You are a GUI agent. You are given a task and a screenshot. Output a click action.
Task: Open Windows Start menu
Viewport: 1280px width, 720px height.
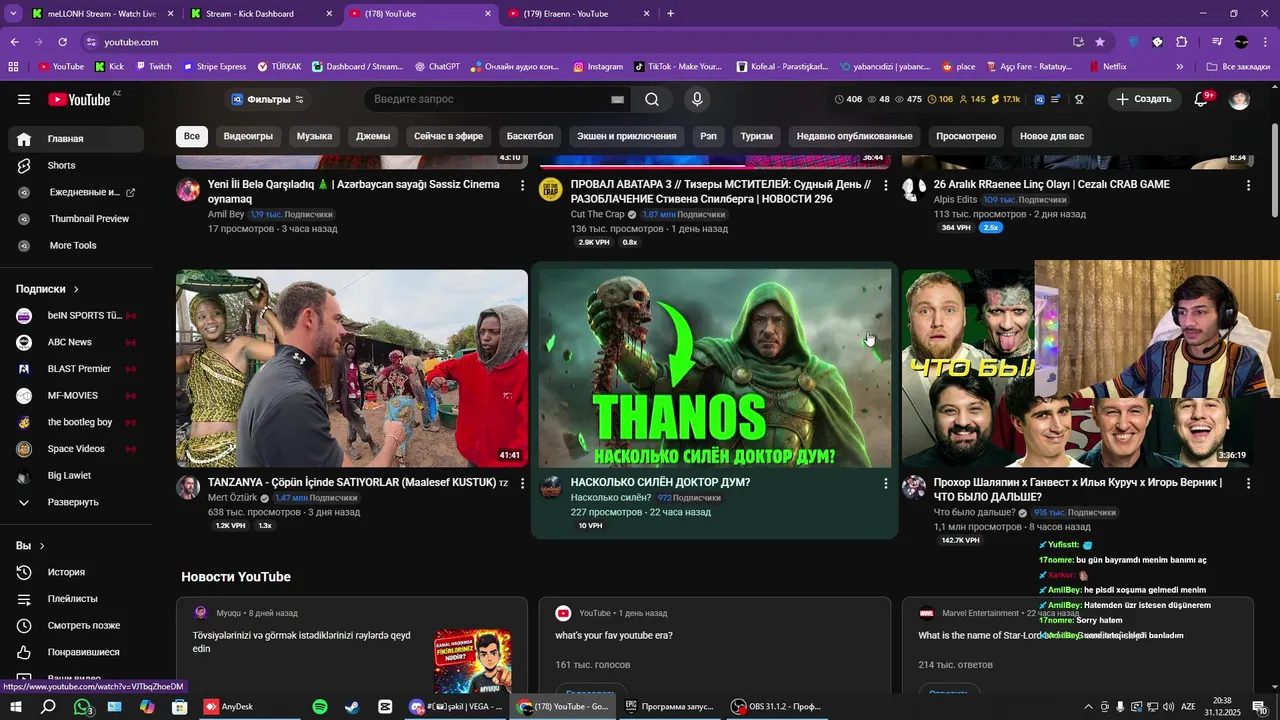pos(16,707)
